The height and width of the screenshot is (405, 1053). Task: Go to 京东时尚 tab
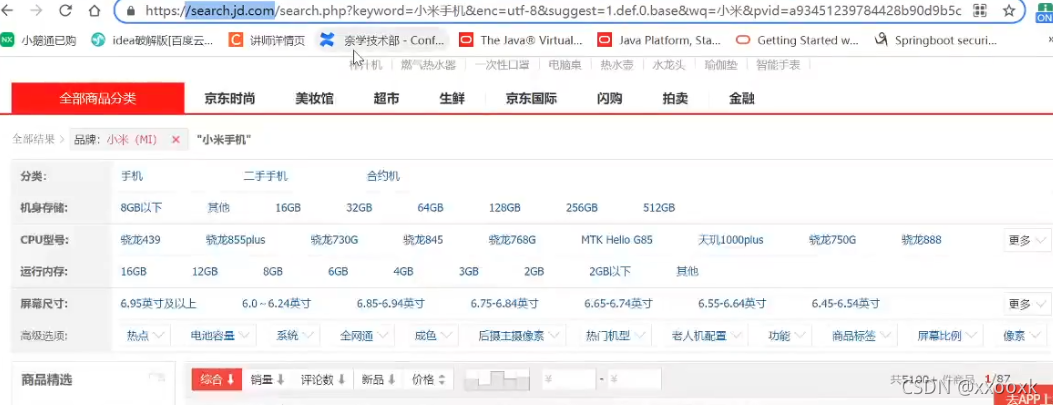(230, 99)
